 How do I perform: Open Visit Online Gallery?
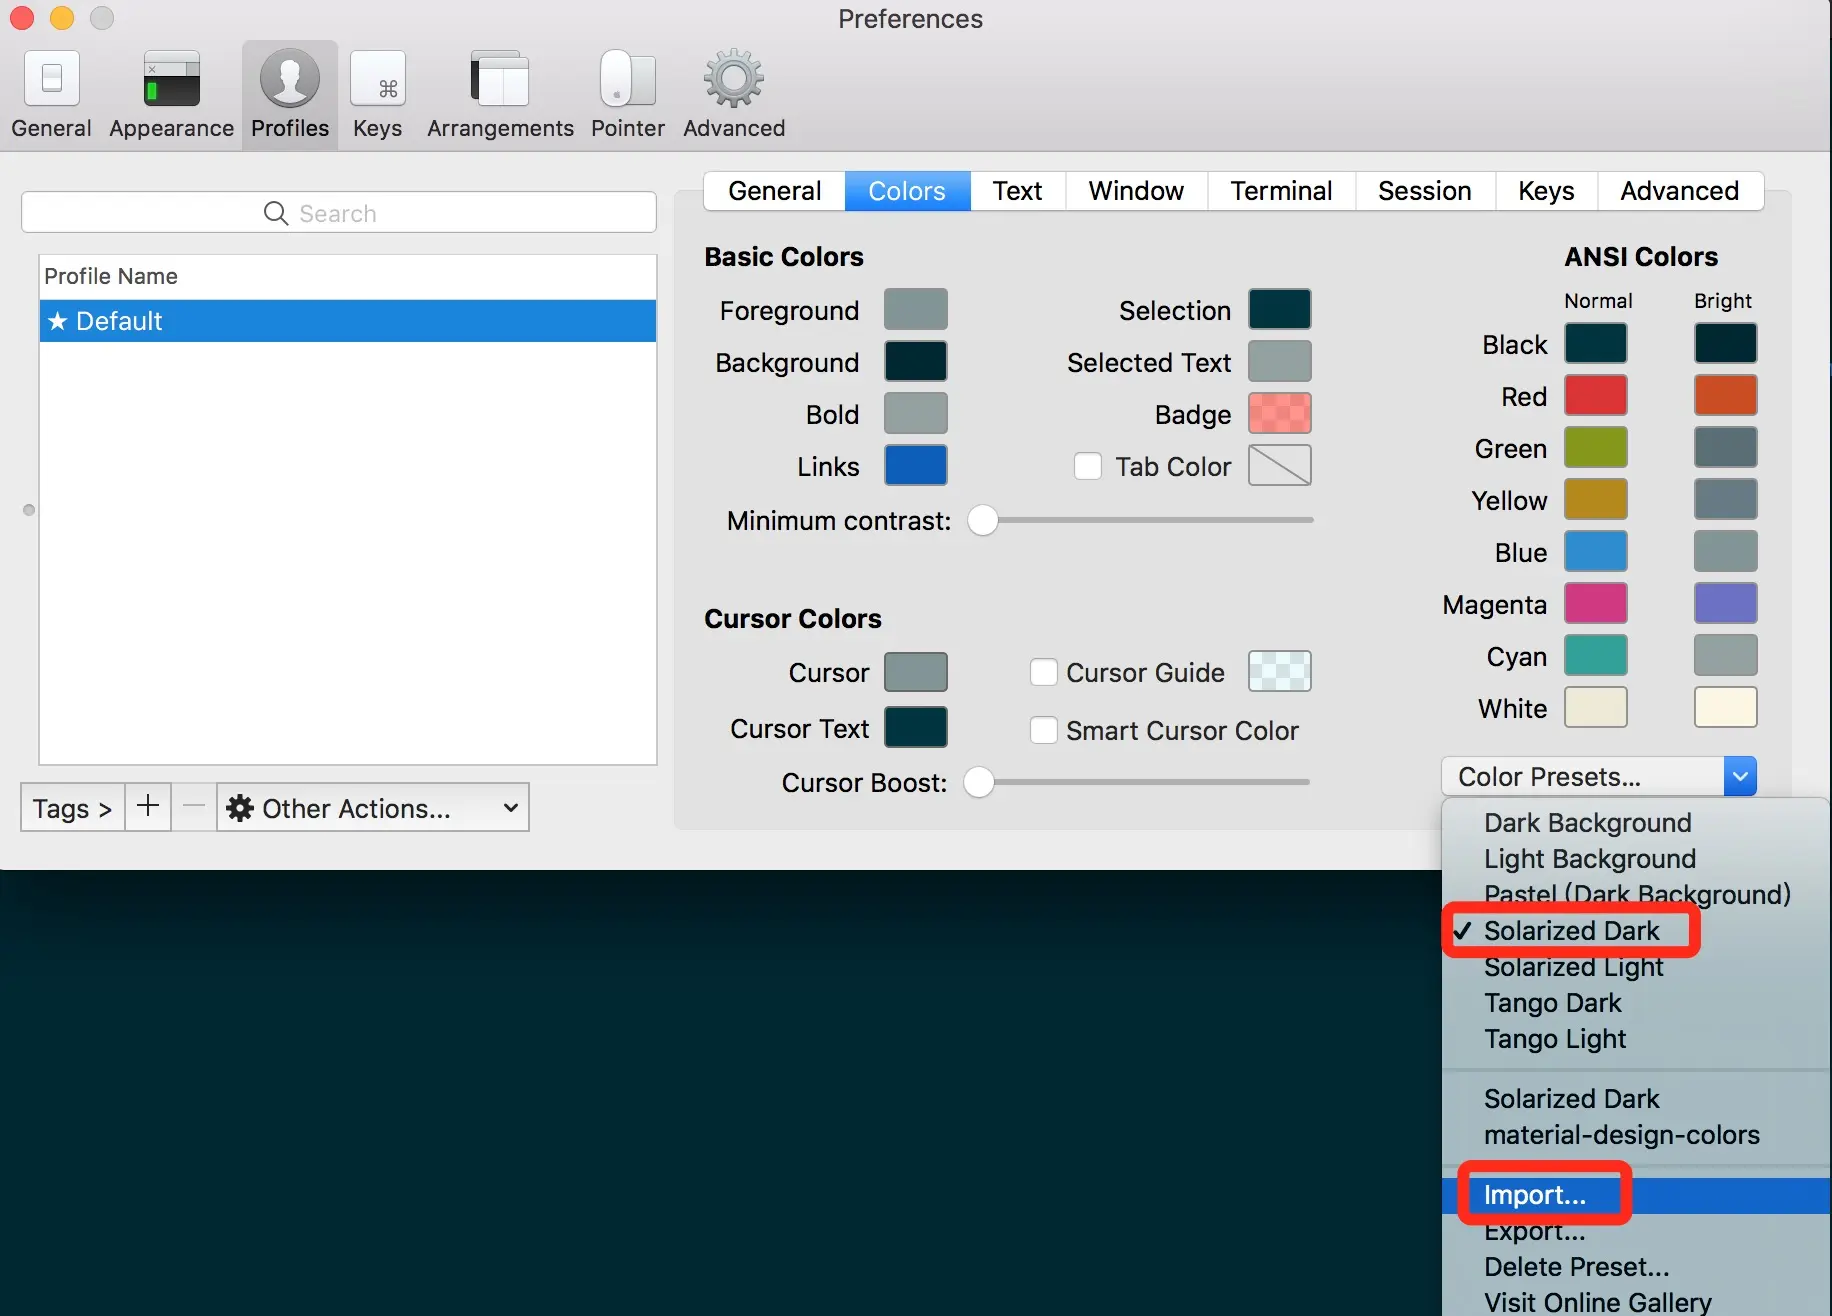(1597, 1300)
